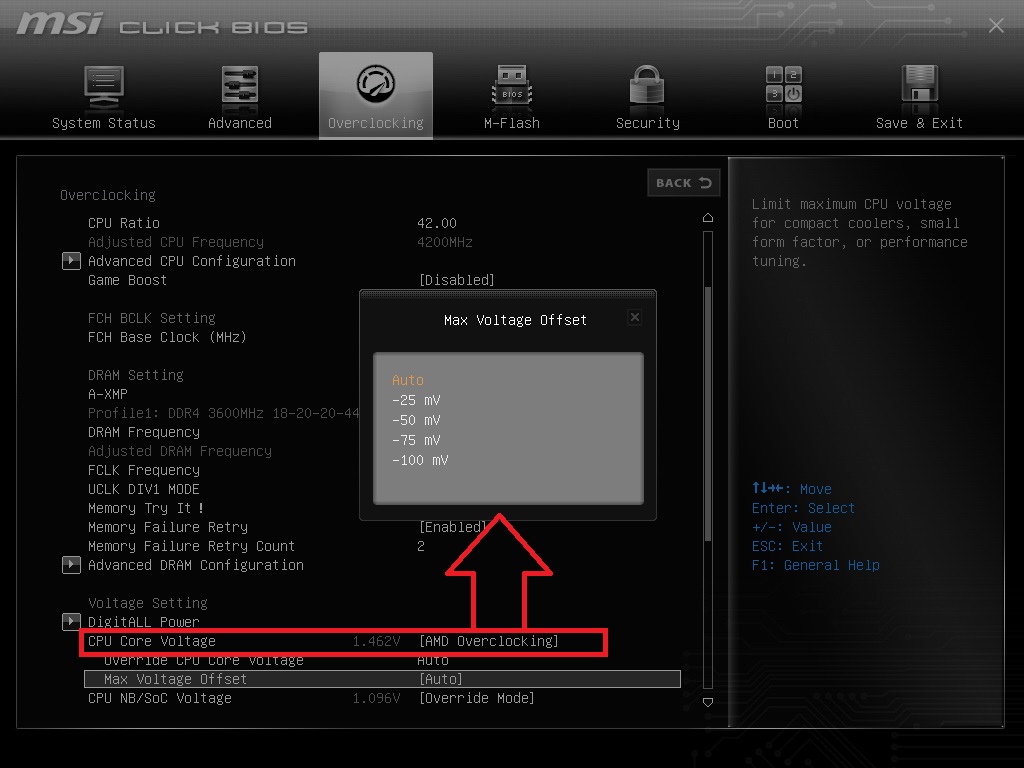Open the System Status screen
The image size is (1024, 768).
coord(104,96)
